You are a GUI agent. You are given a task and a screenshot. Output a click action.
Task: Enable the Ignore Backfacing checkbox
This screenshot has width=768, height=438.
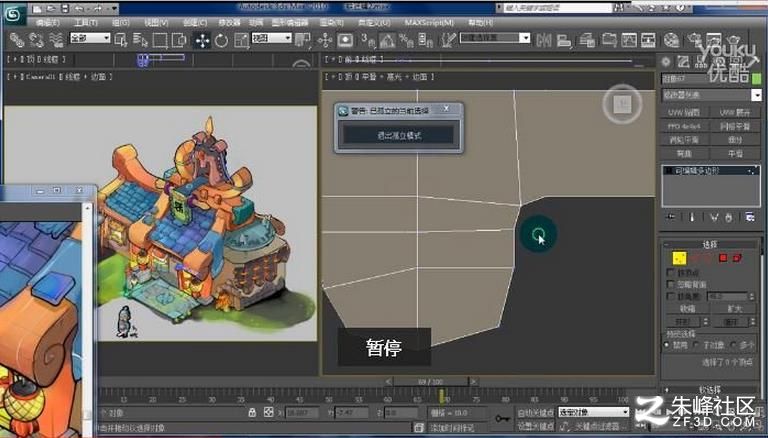[x=671, y=284]
